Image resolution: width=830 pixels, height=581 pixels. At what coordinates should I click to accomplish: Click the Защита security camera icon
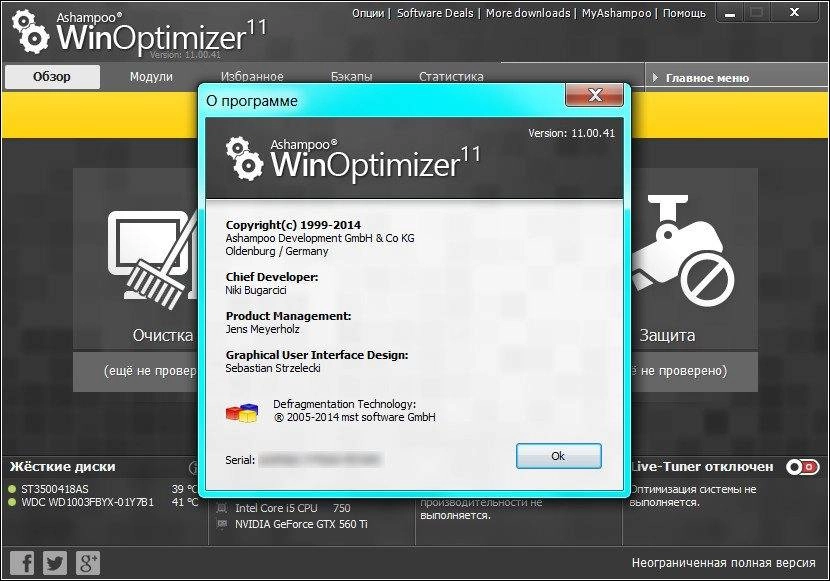[683, 251]
